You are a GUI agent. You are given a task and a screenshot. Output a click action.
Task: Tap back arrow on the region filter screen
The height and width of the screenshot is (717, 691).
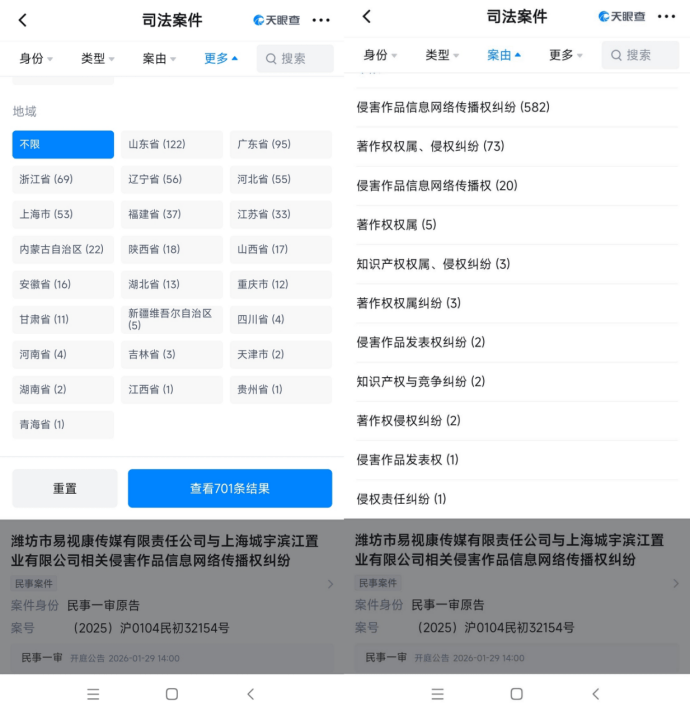point(23,20)
